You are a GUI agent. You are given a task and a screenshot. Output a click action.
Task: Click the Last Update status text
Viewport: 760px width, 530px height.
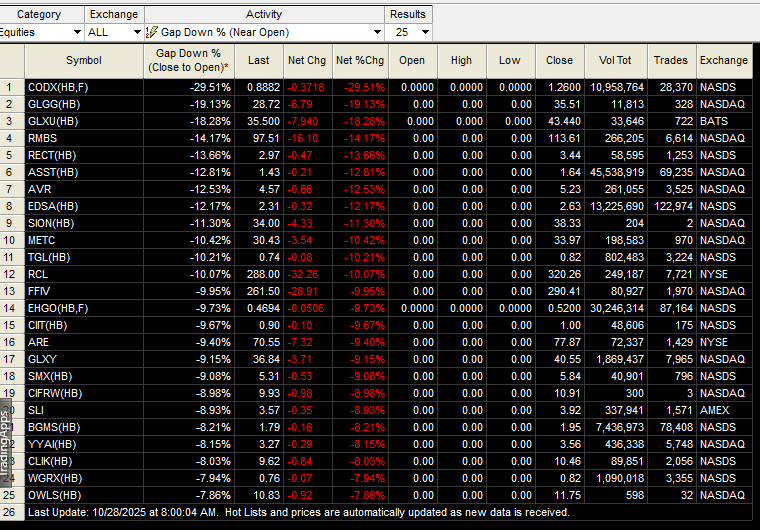(x=299, y=512)
